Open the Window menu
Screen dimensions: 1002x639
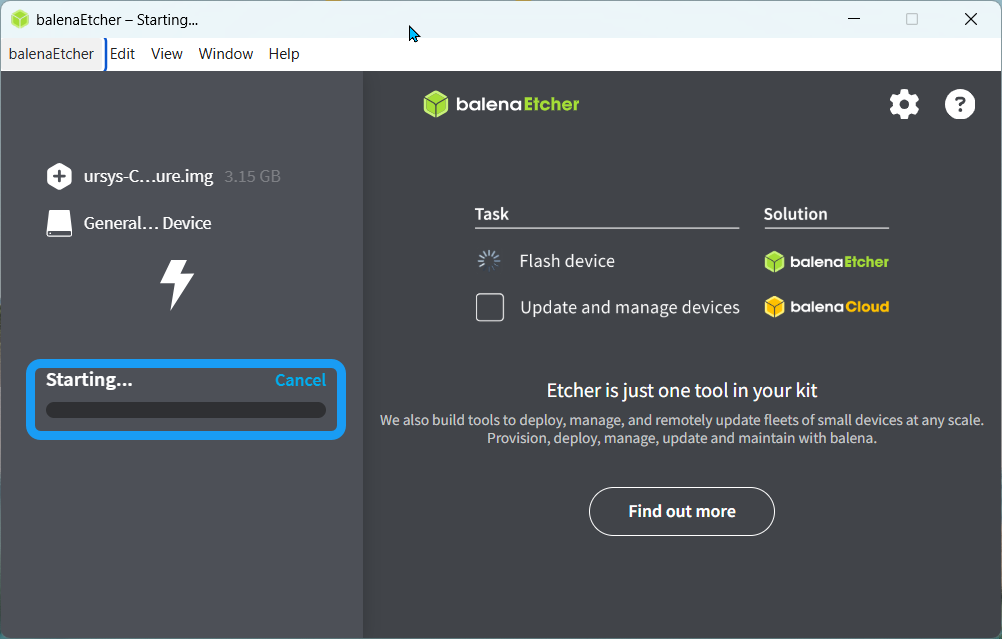coord(226,54)
